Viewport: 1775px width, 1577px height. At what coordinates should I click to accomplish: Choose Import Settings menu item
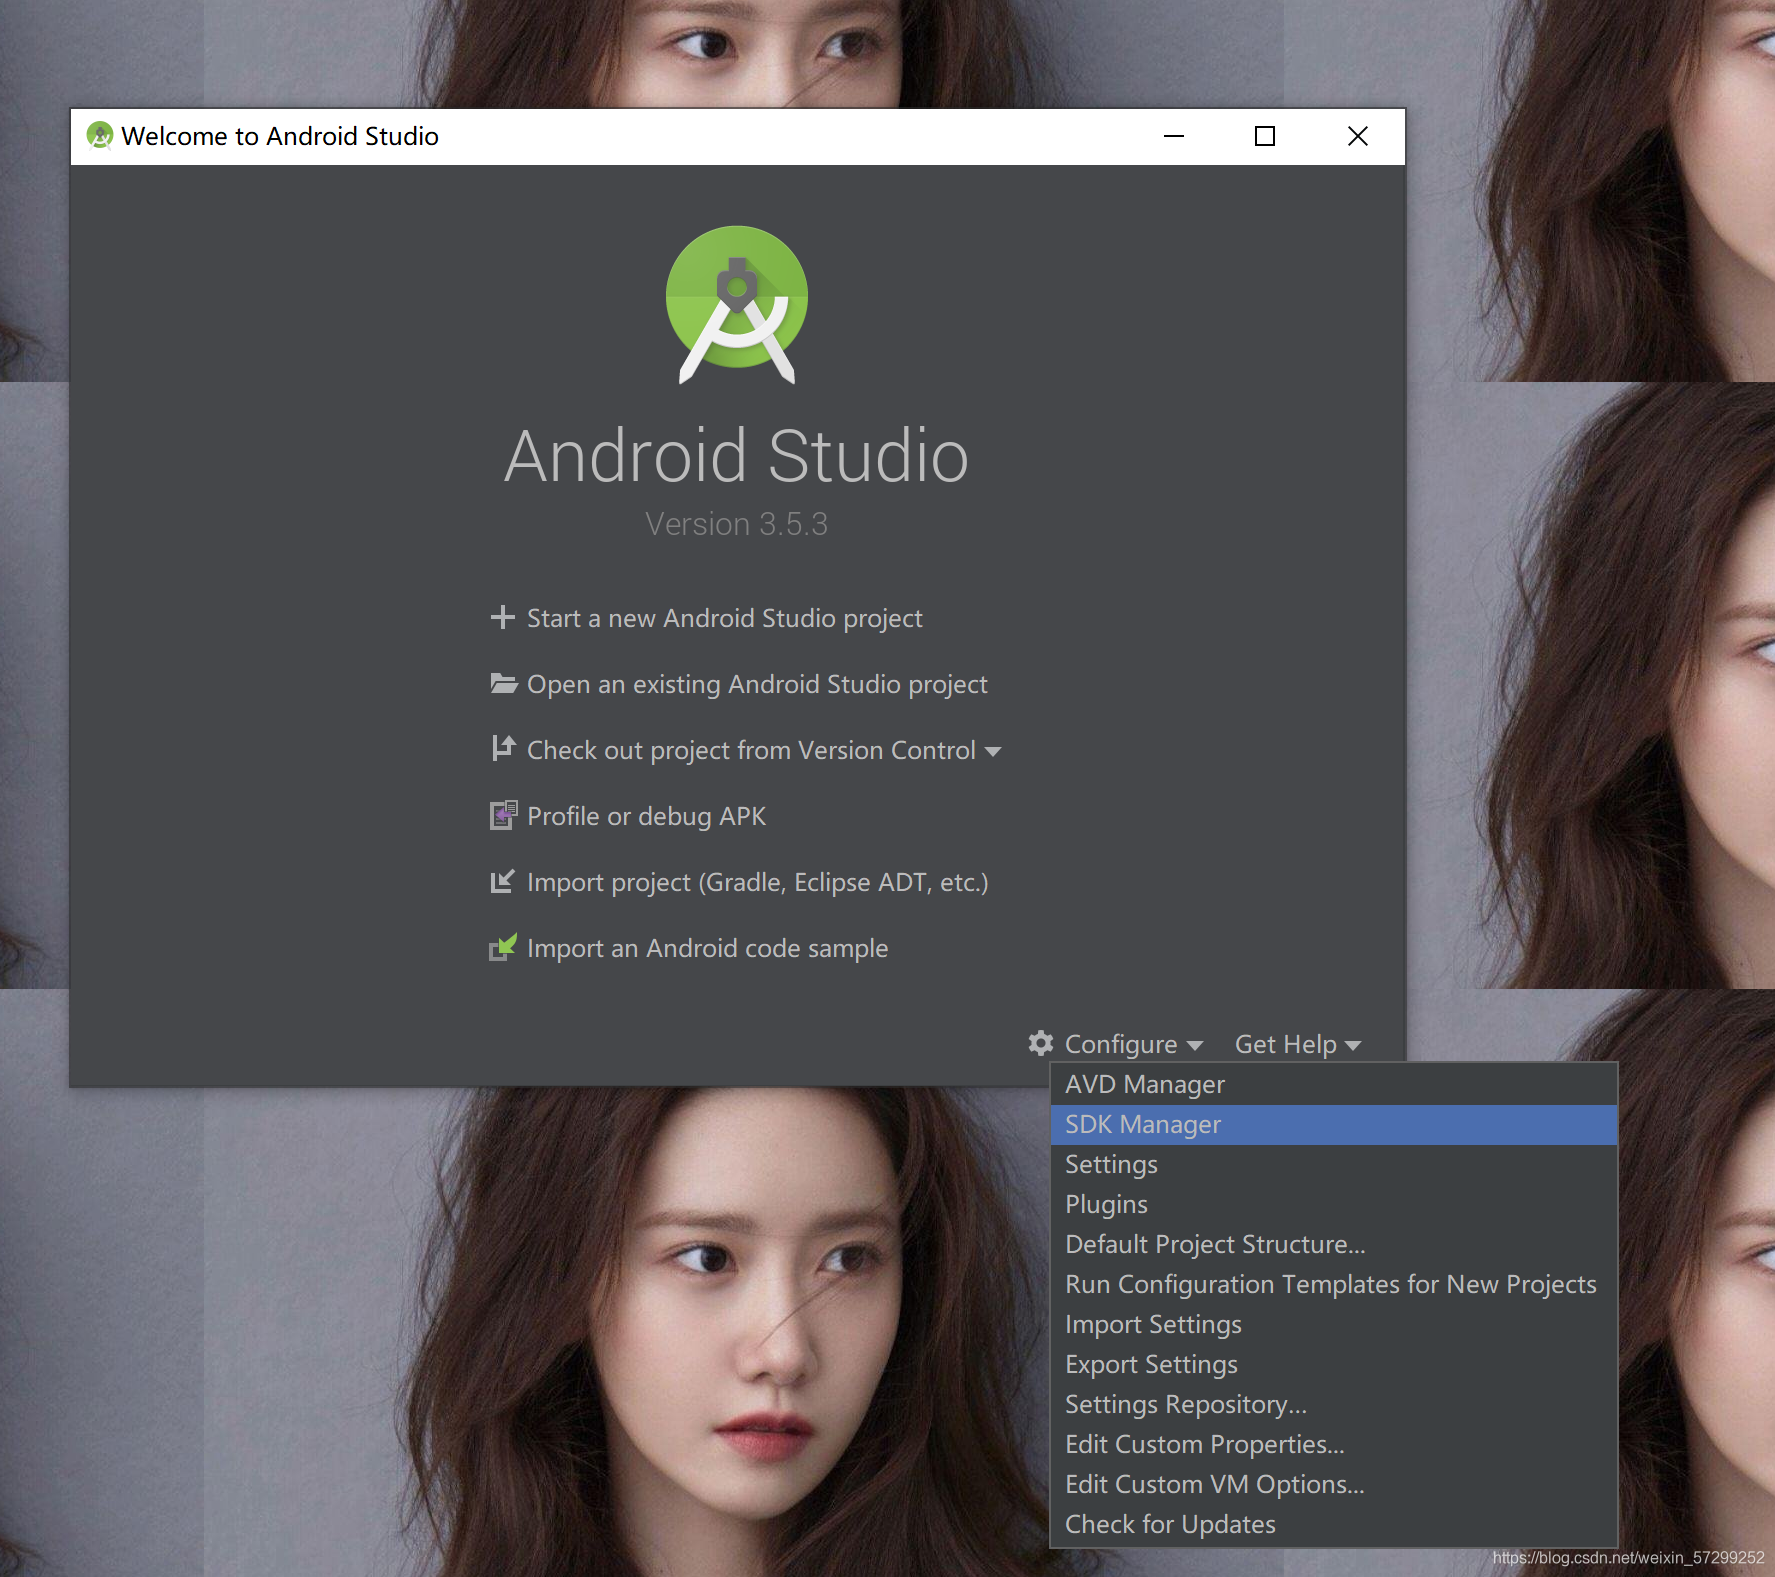coord(1334,1324)
